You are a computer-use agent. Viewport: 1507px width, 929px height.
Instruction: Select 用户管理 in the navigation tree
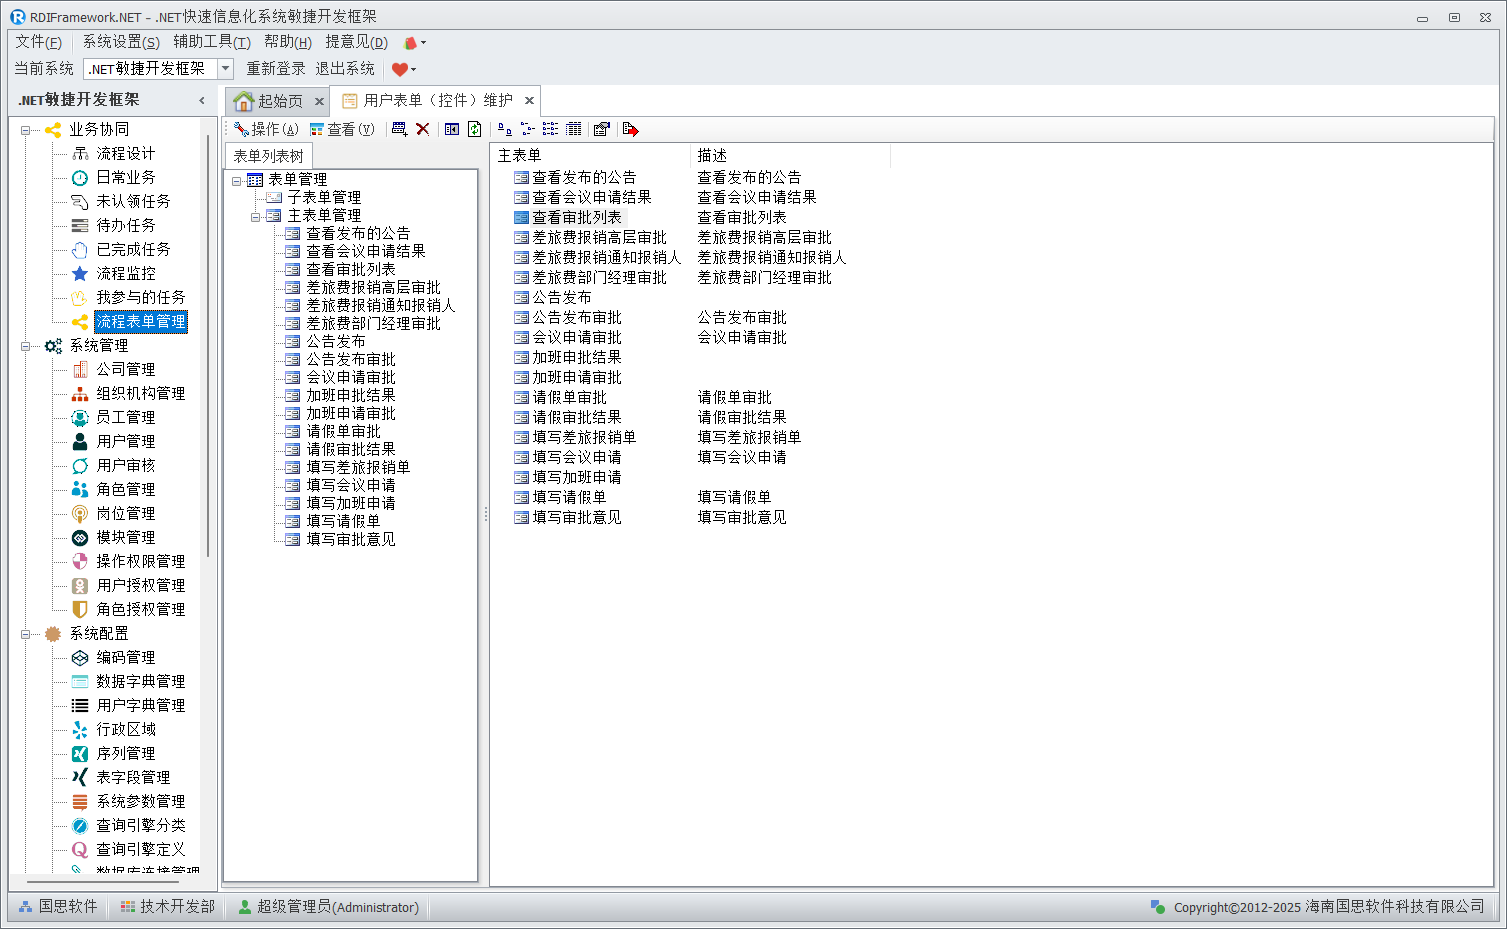click(125, 441)
